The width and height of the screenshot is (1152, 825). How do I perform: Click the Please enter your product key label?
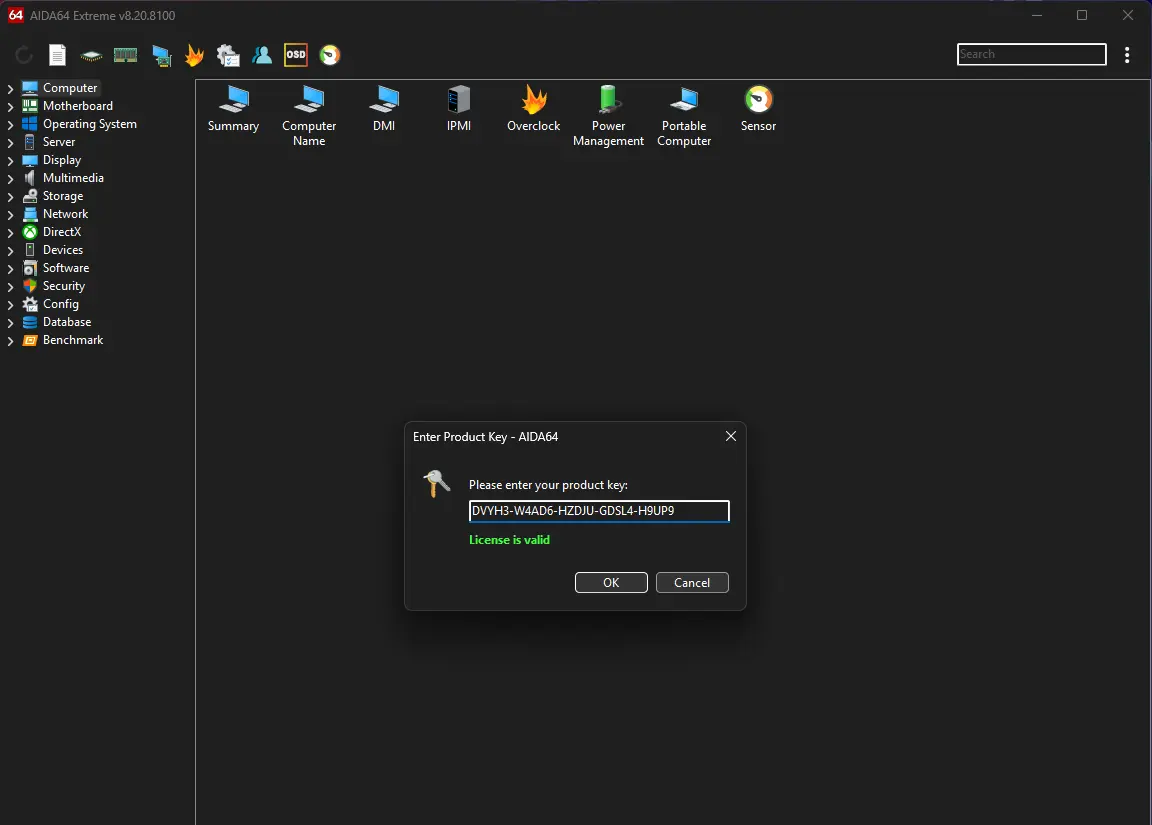pyautogui.click(x=548, y=485)
